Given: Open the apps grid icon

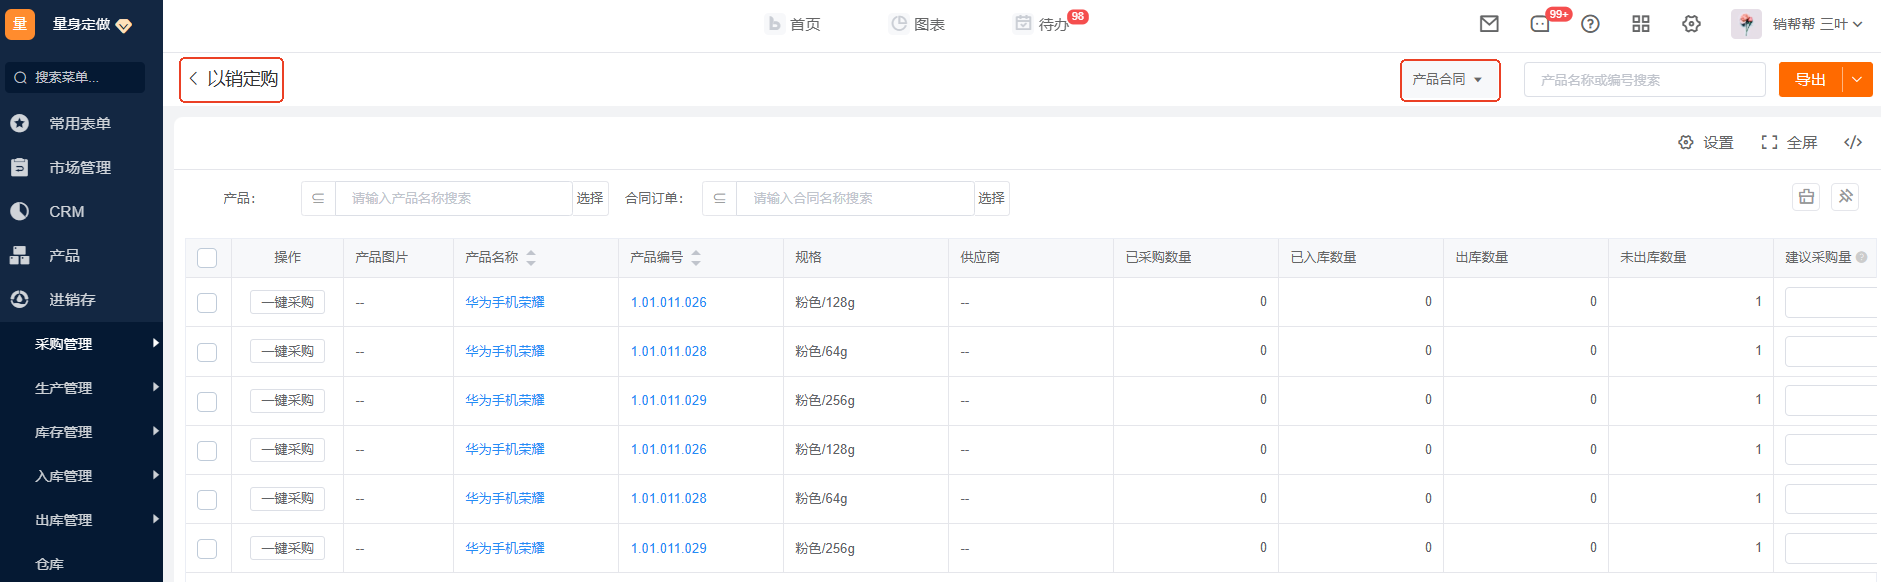Looking at the screenshot, I should 1641,24.
